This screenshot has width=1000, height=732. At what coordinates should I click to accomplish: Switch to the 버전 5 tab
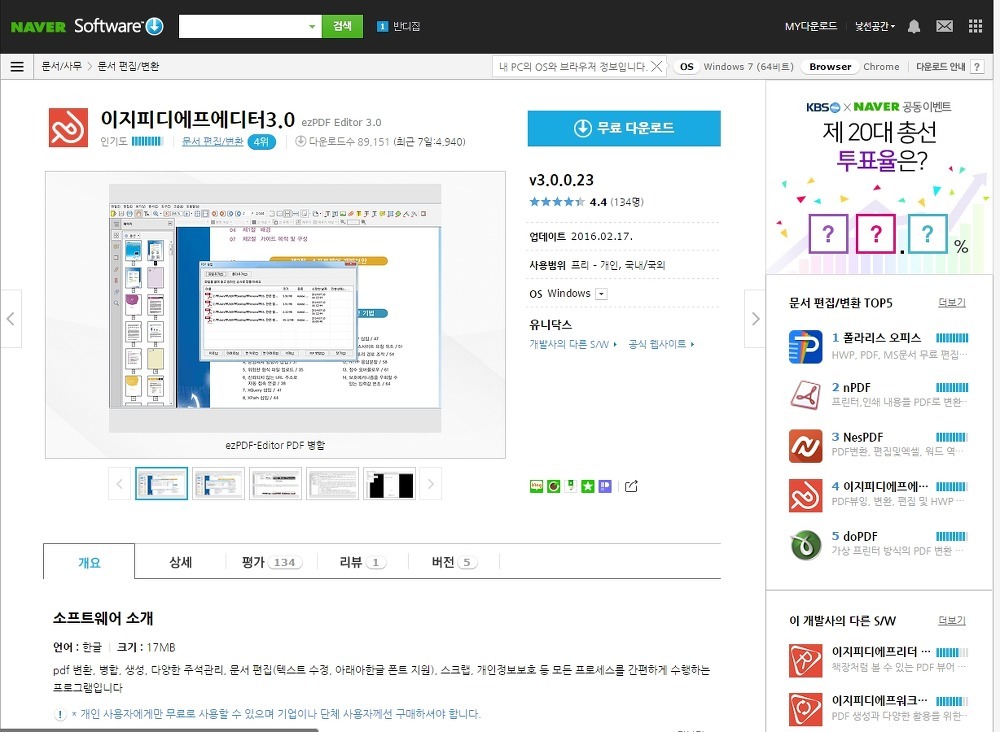453,562
